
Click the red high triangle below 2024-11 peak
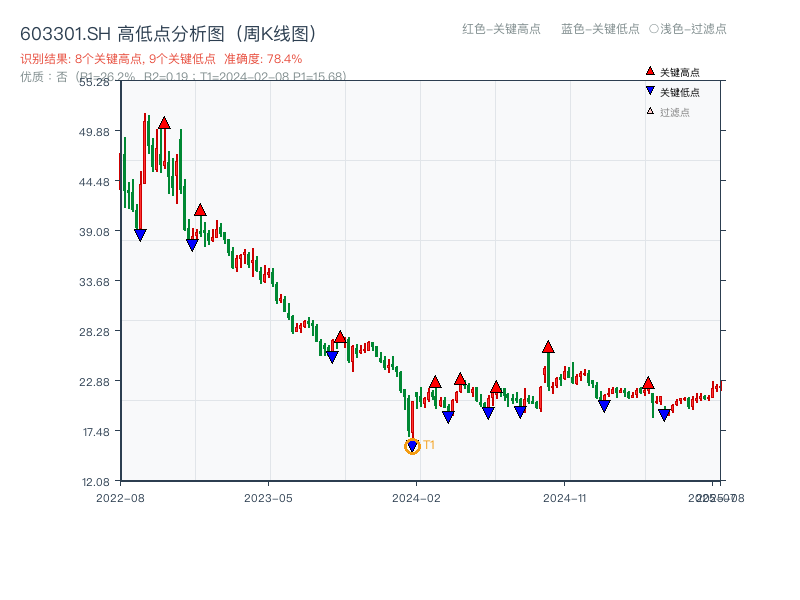click(x=548, y=347)
